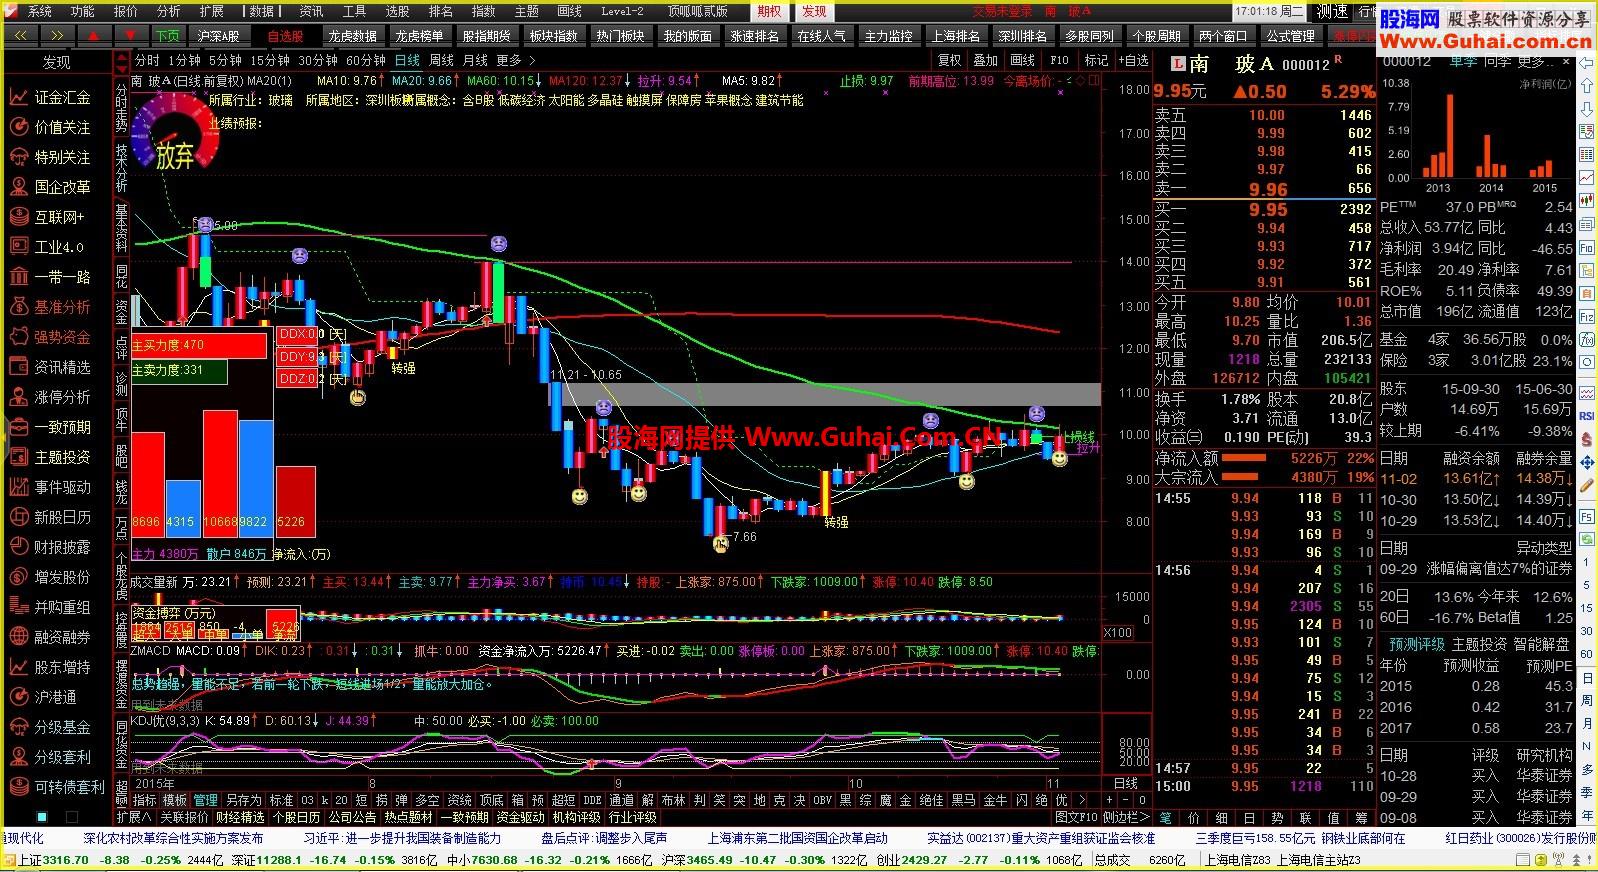The image size is (1598, 872).
Task: Switch chart period to 60分钟
Action: coord(366,61)
